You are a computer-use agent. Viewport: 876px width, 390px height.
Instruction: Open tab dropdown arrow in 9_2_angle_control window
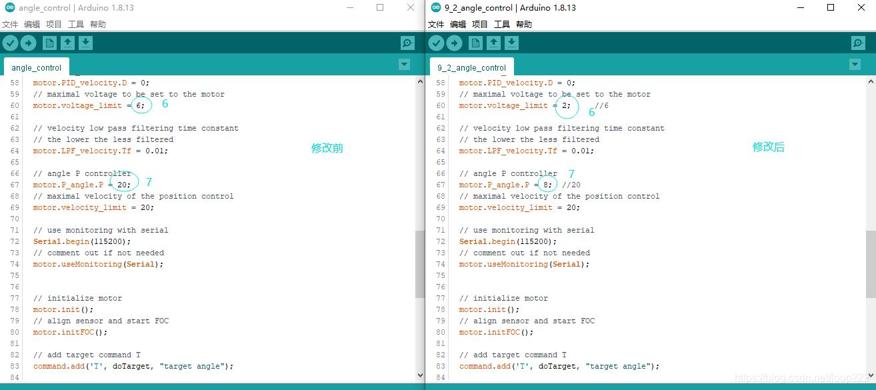tap(855, 65)
